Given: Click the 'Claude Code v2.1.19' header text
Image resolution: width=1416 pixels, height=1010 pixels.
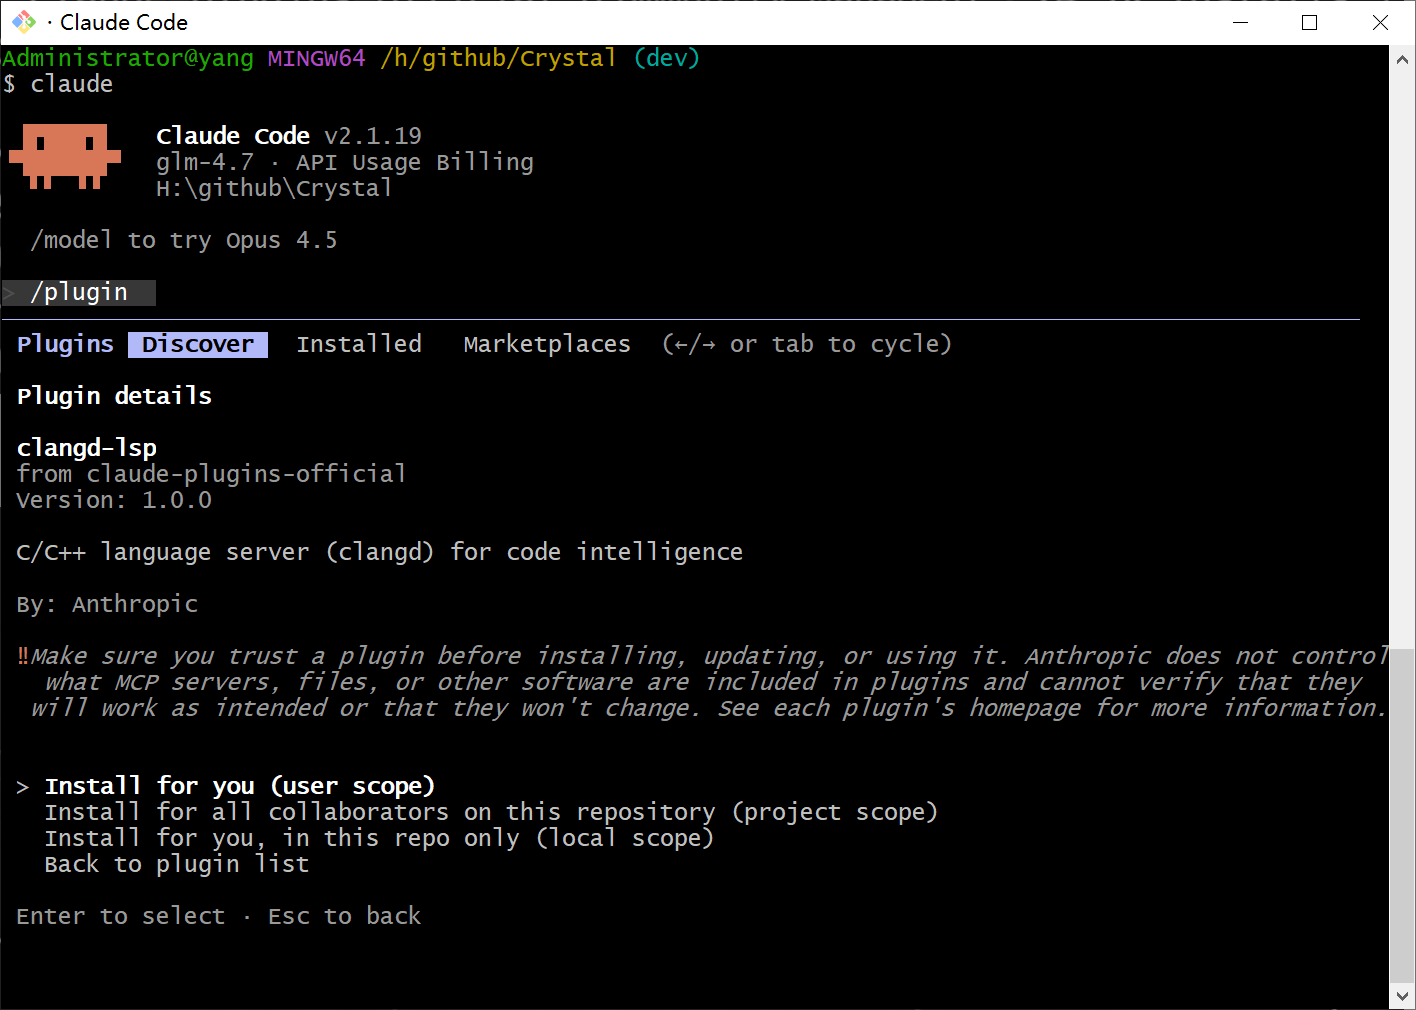Looking at the screenshot, I should click(289, 136).
